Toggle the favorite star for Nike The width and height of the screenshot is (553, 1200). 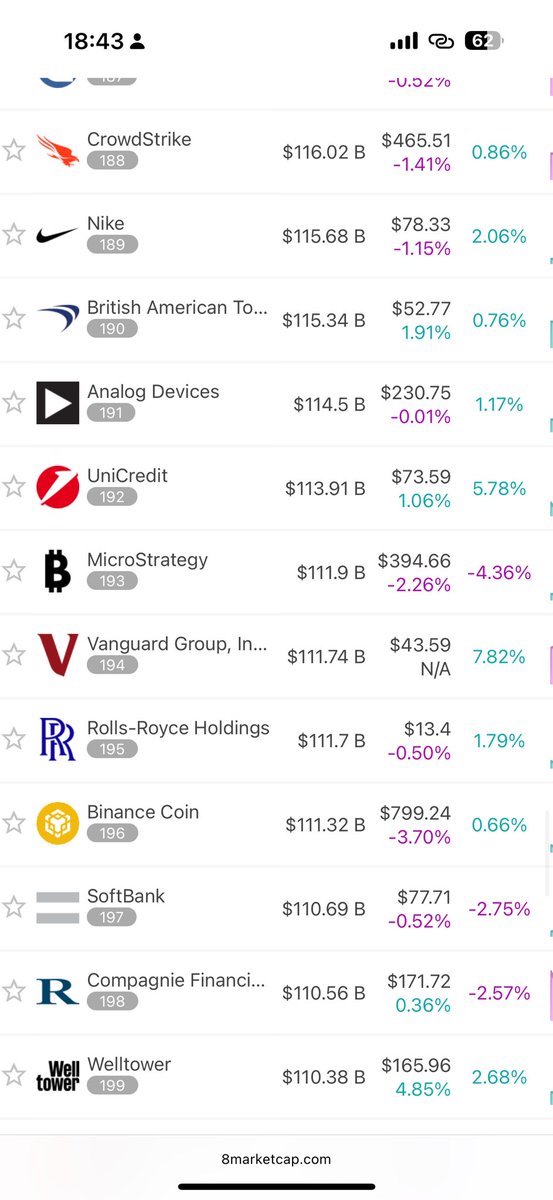[x=13, y=235]
